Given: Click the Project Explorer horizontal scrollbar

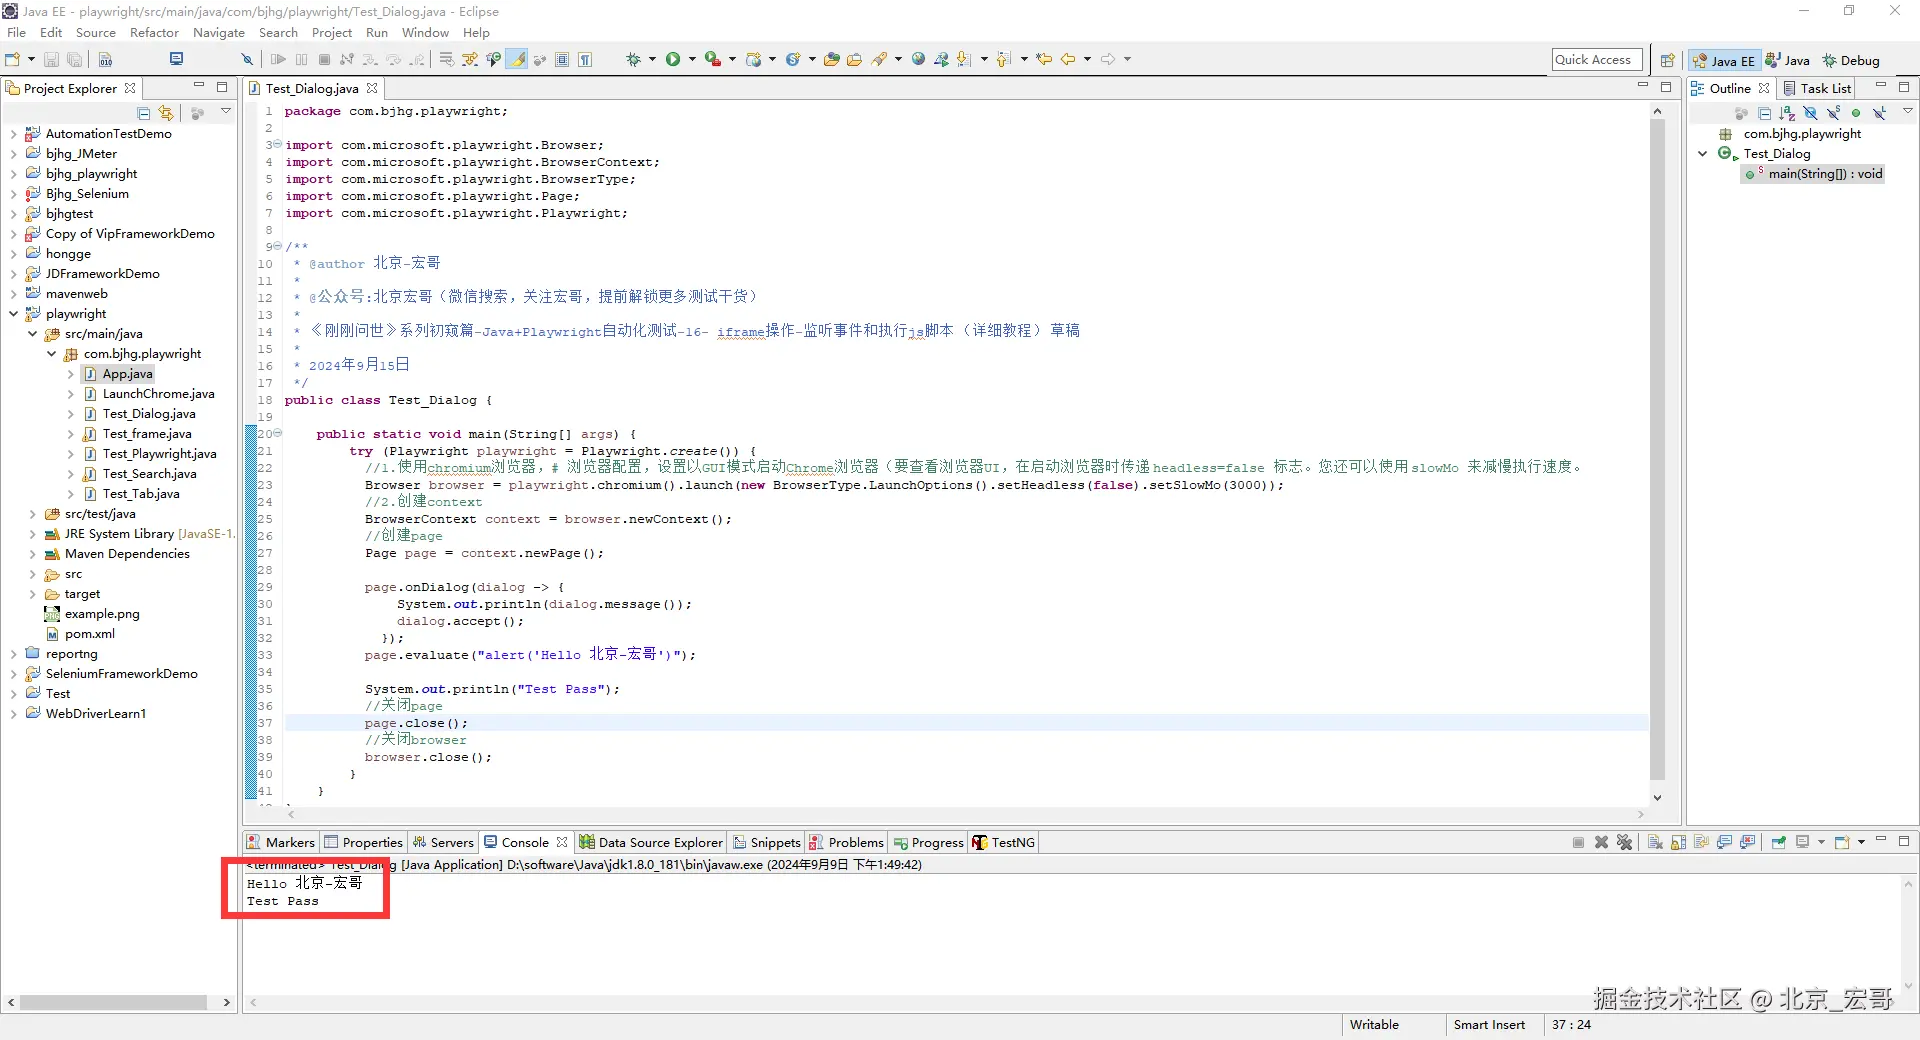Looking at the screenshot, I should [113, 1002].
